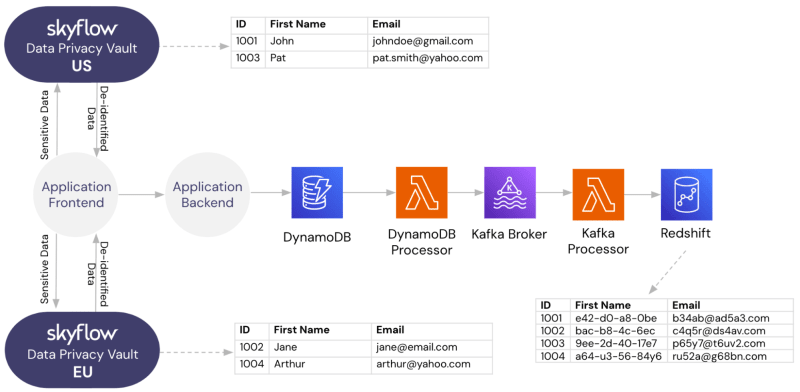
Task: Click "Sensitive Data" label above Application Frontend
Action: click(45, 125)
